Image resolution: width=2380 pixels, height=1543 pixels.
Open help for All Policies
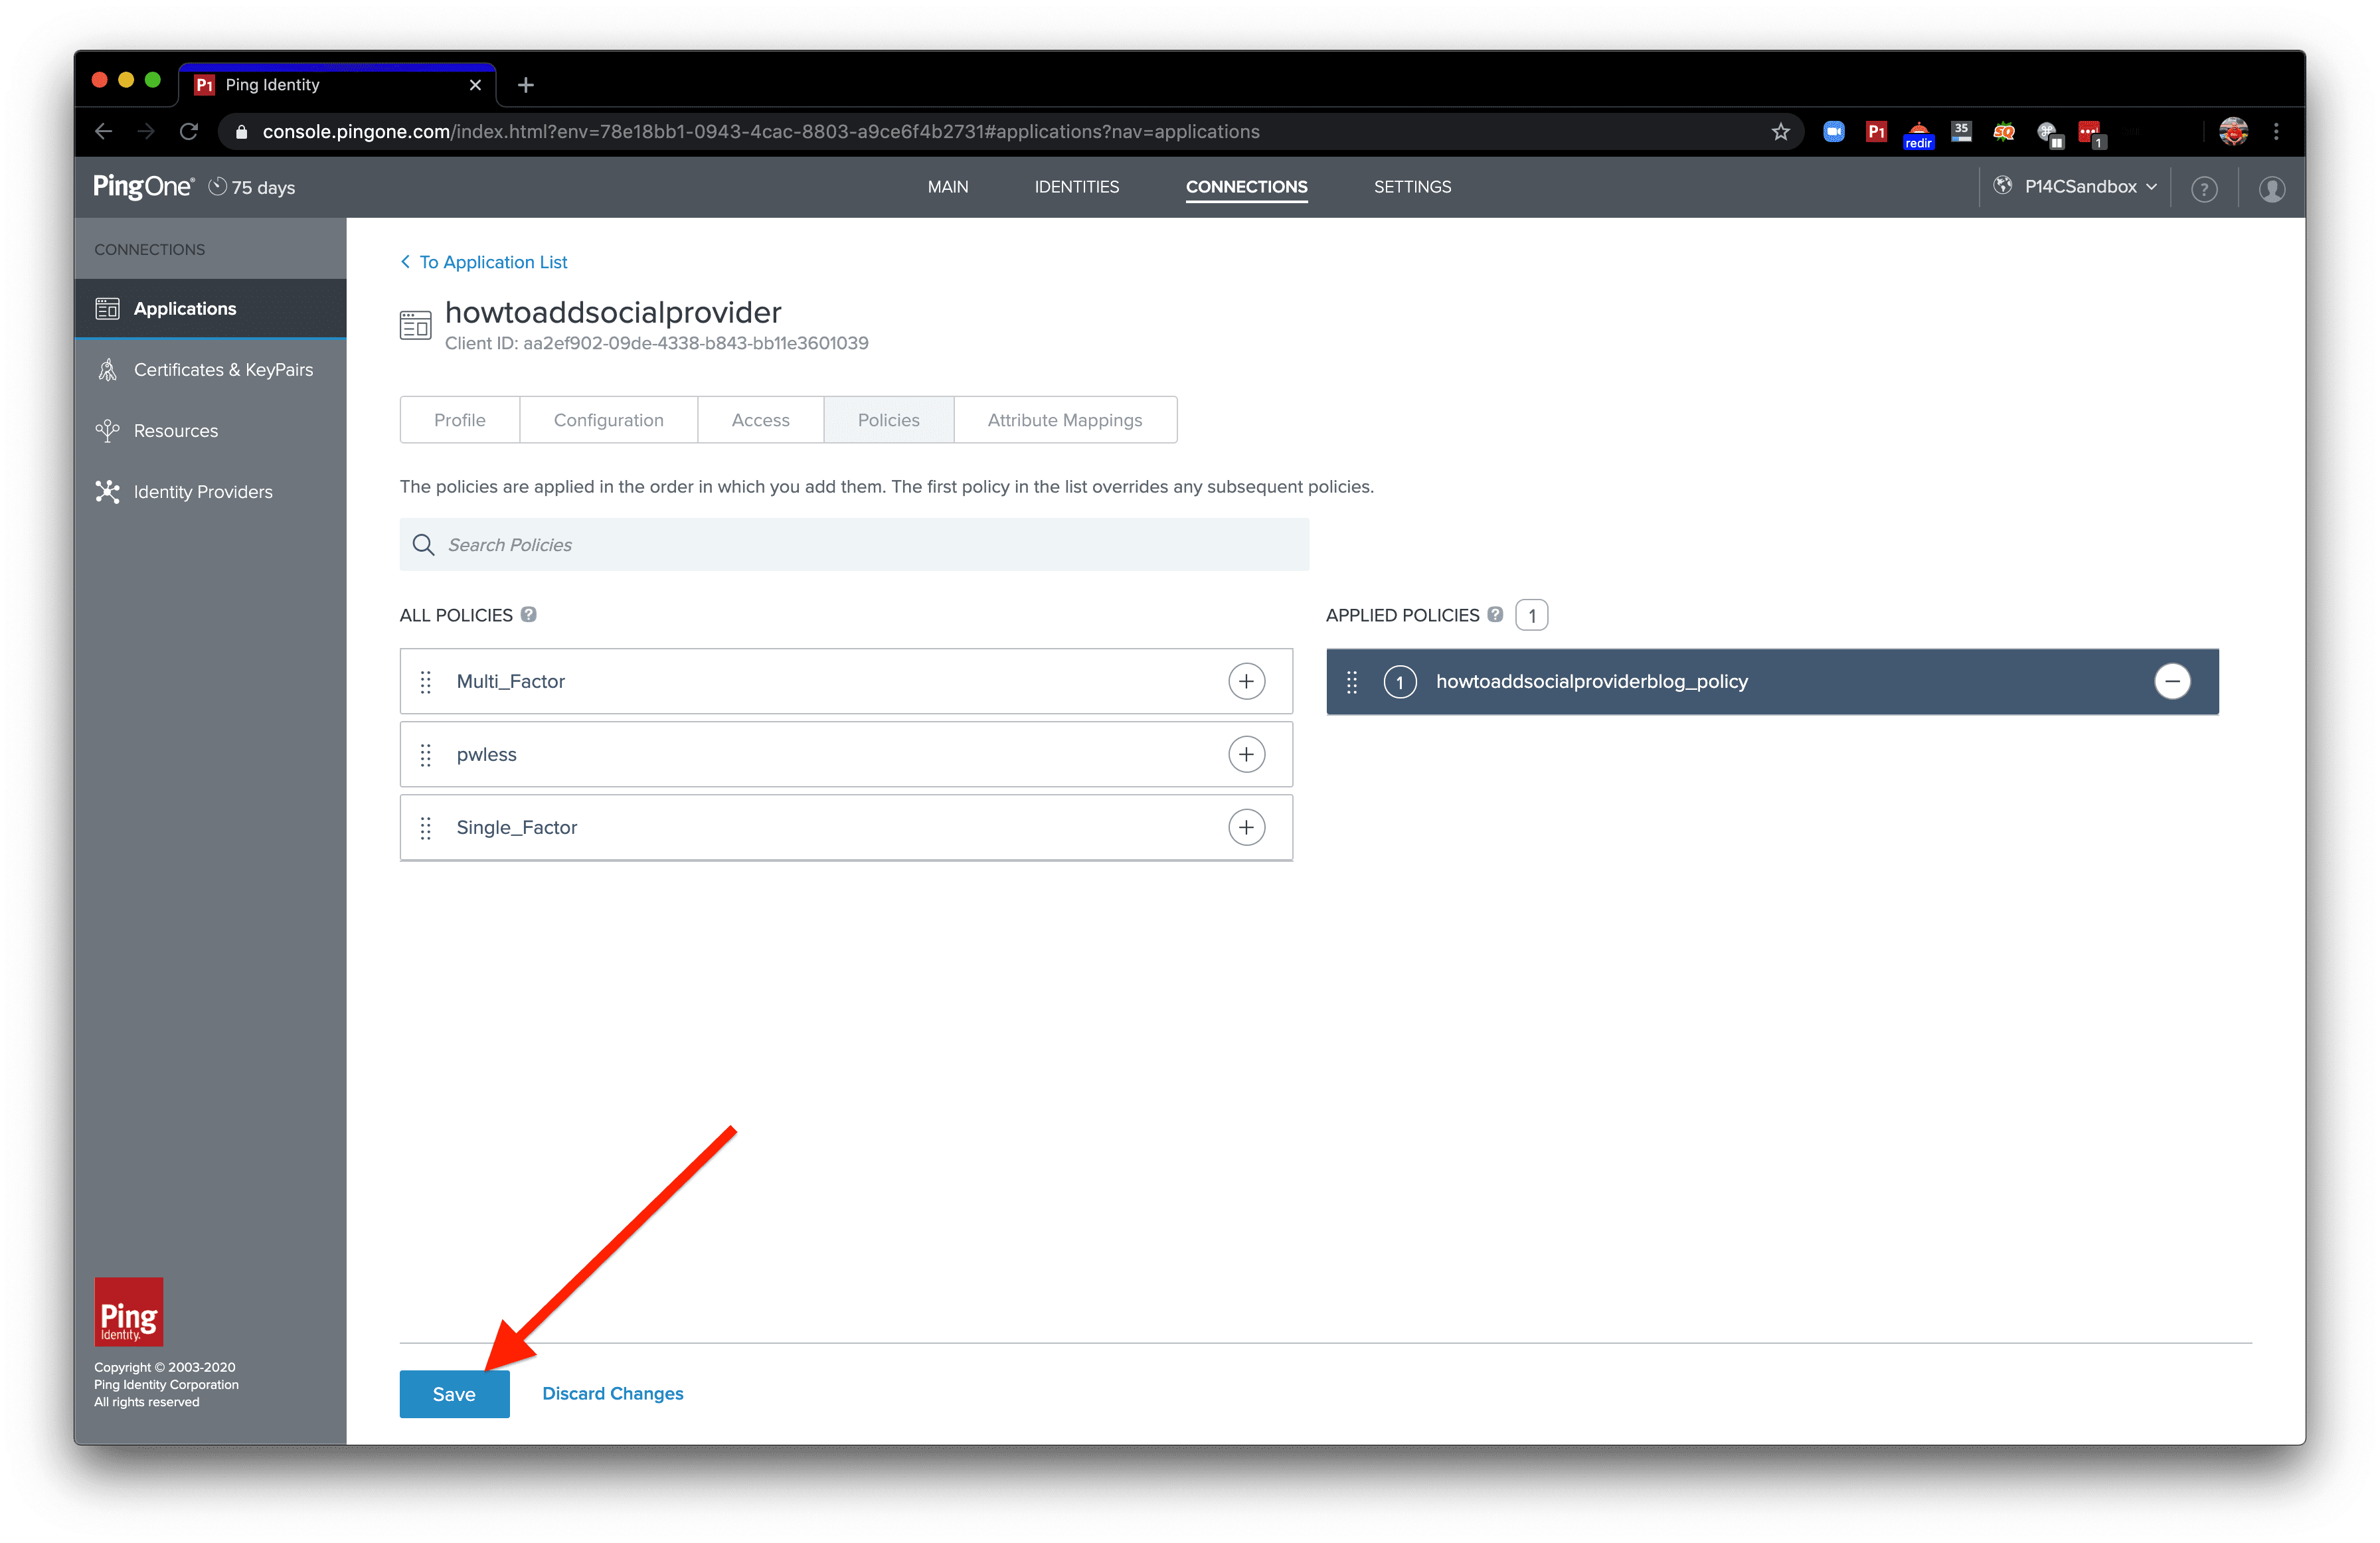[x=529, y=614]
